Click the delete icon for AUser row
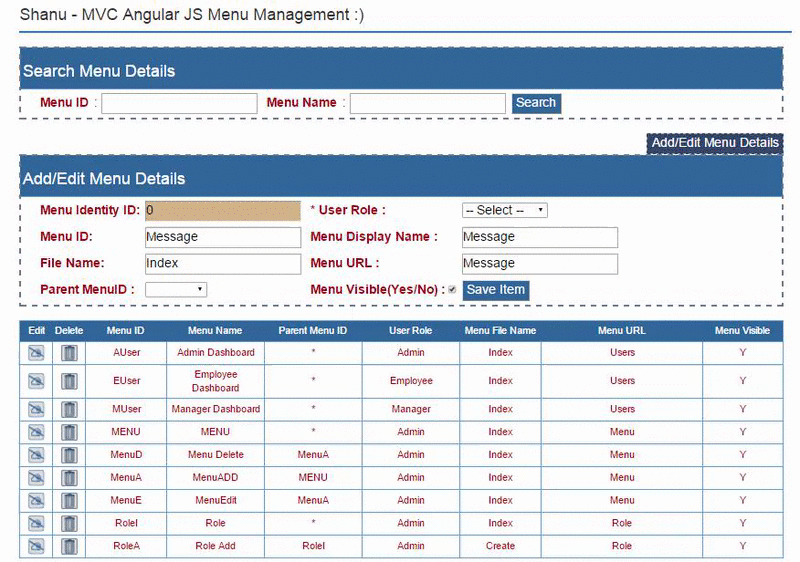This screenshot has width=800, height=562. click(x=69, y=352)
